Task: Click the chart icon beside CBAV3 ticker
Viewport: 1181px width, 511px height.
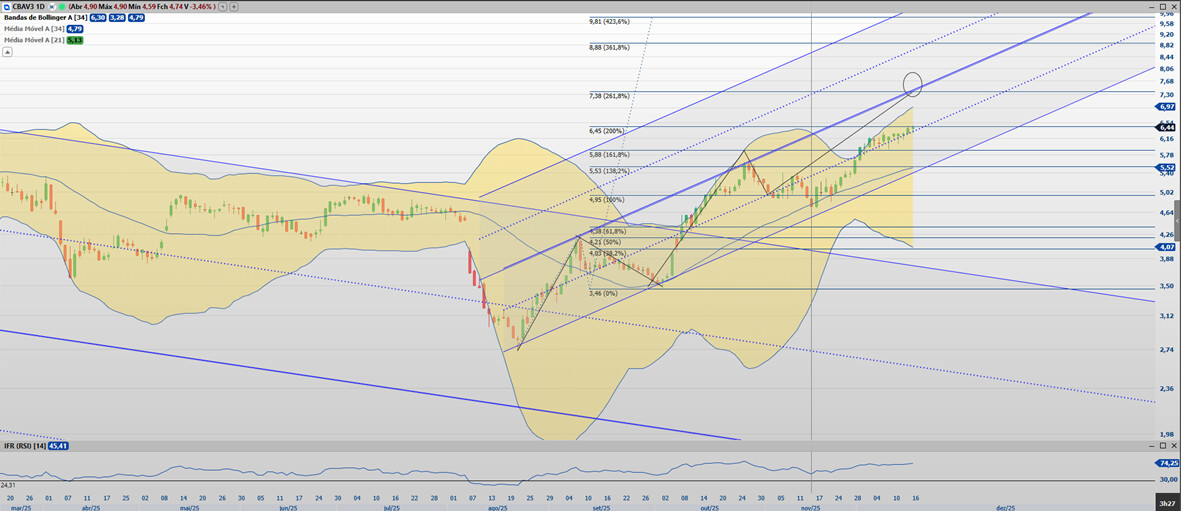Action: (x=6, y=6)
